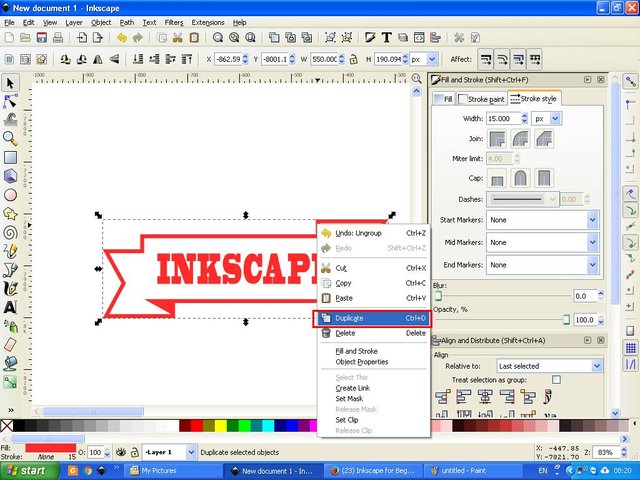Screen dimensions: 640x480
Task: Click the XML editor toolbar icon
Action: point(419,38)
